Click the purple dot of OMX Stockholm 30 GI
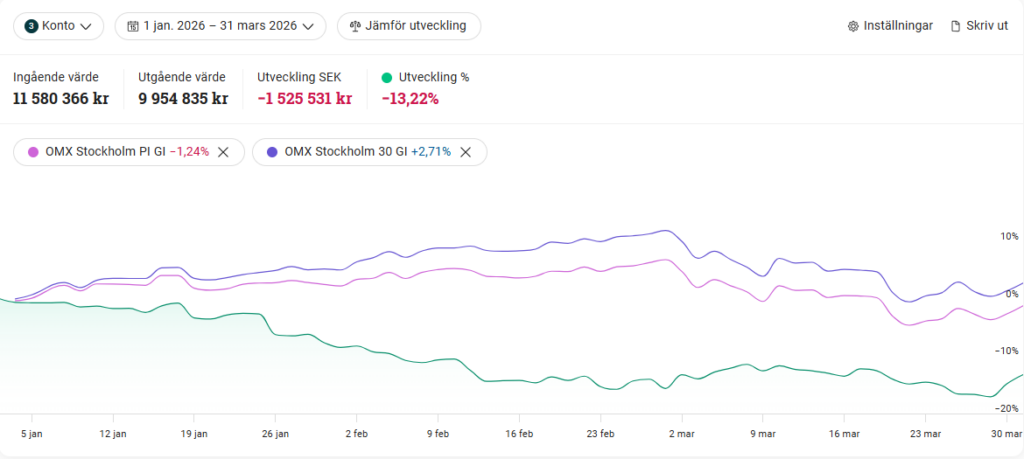 [x=272, y=152]
